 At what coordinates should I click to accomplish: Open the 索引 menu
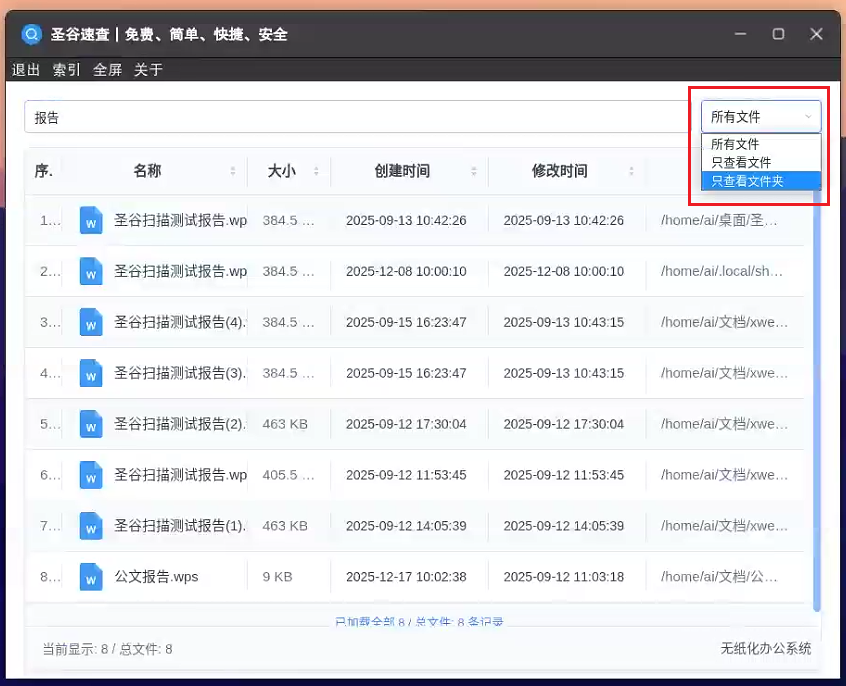pyautogui.click(x=67, y=70)
